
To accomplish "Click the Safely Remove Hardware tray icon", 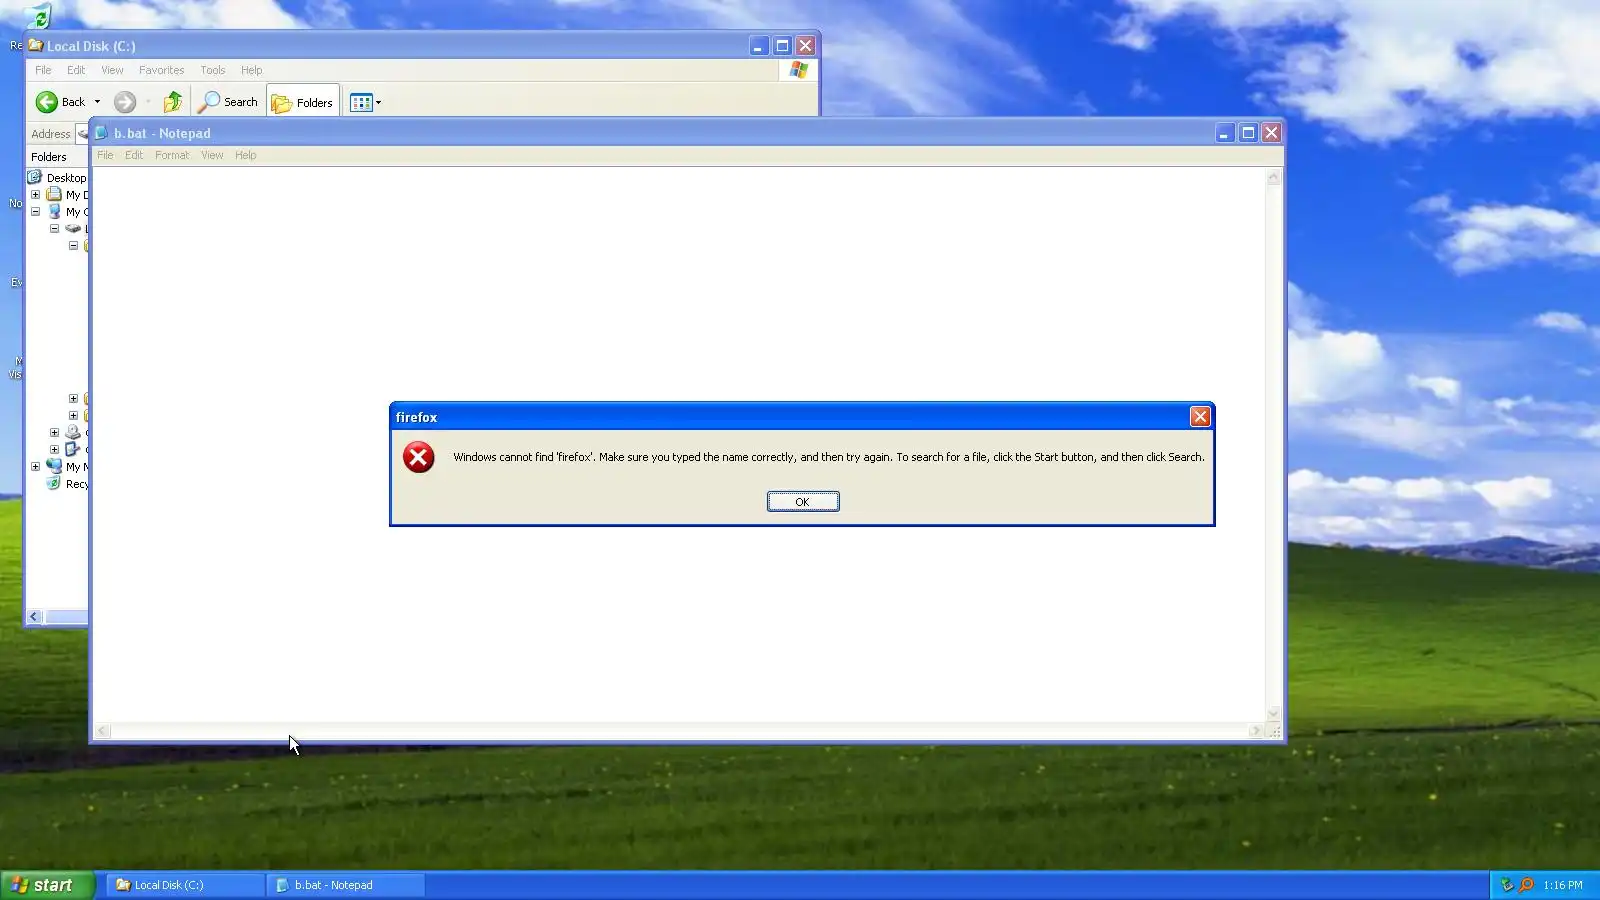I will [x=1507, y=885].
